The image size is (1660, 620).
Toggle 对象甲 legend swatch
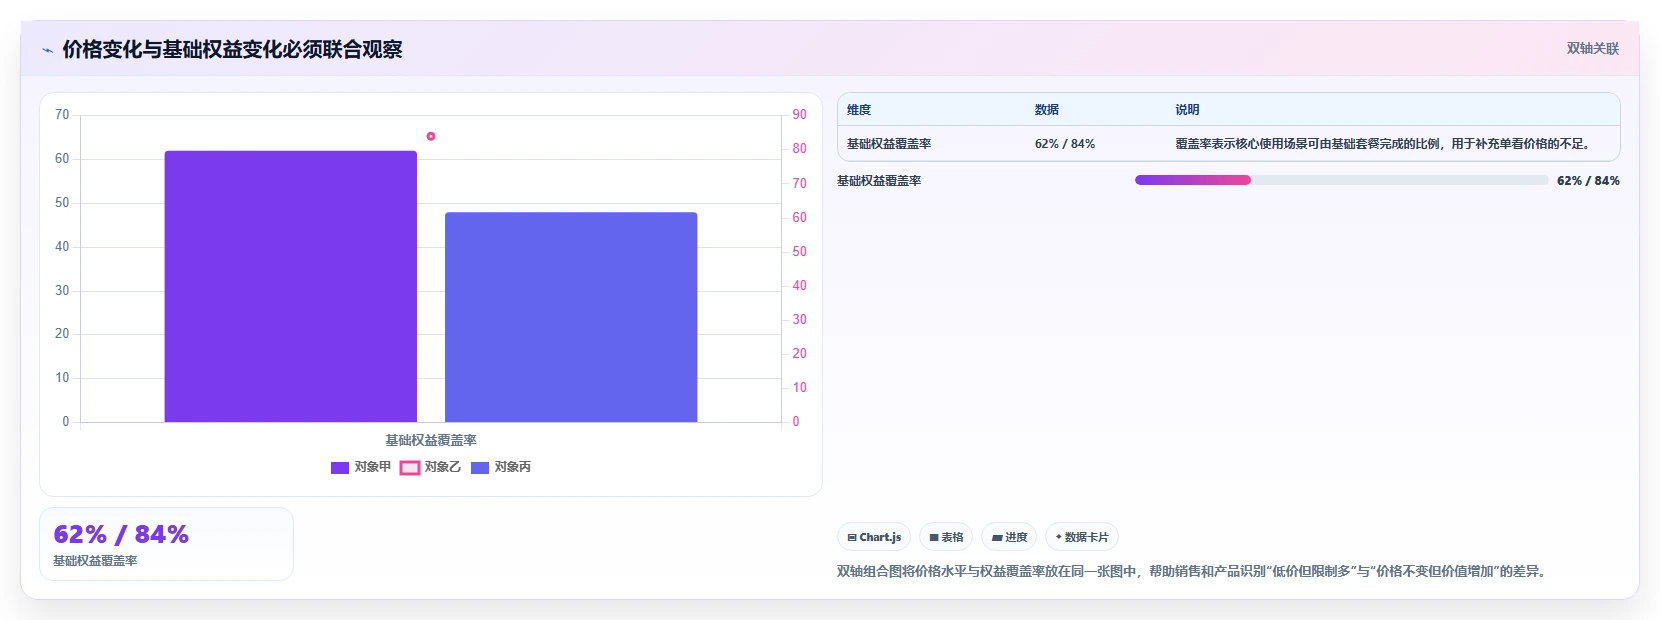tap(340, 467)
